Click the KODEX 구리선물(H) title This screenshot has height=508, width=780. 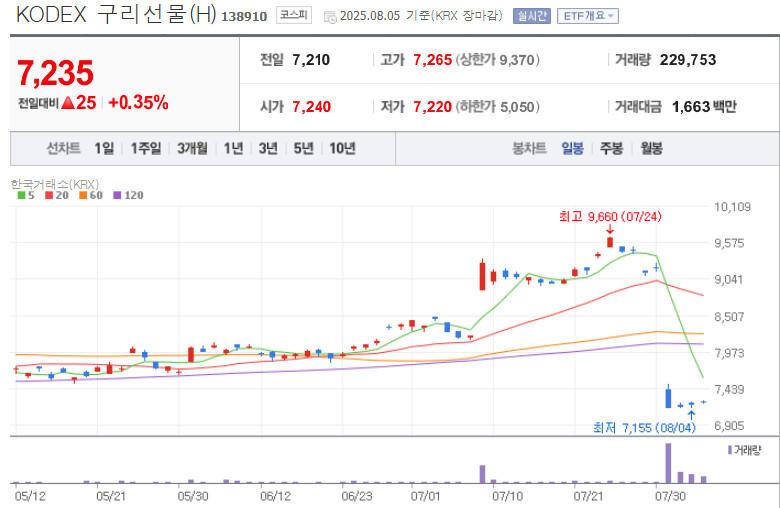coord(116,15)
